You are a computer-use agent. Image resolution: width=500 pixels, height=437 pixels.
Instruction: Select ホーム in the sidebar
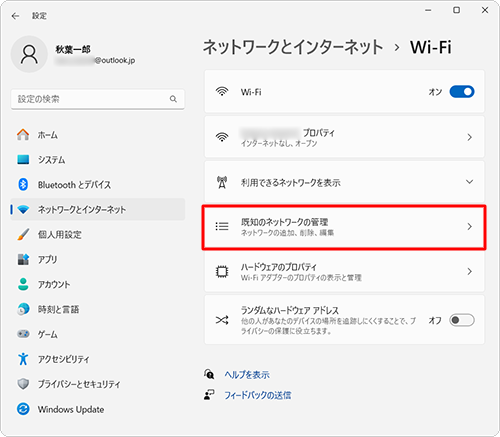tap(98, 135)
